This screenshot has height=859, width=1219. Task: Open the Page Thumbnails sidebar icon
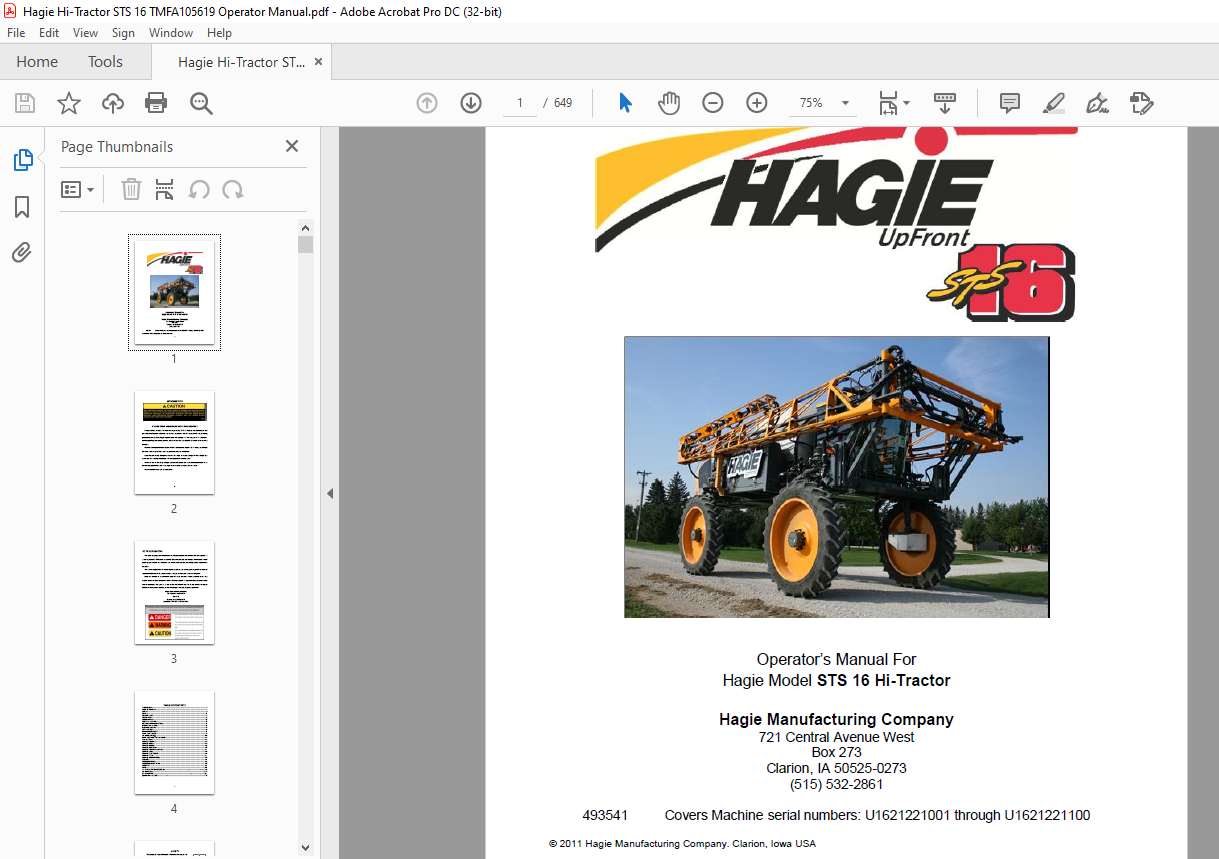(22, 160)
